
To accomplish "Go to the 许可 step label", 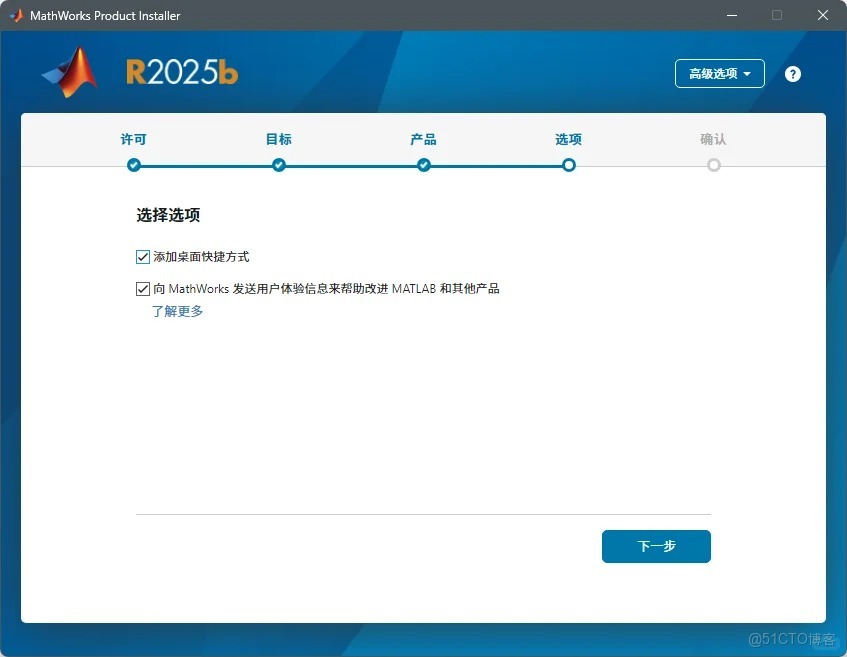I will point(133,139).
